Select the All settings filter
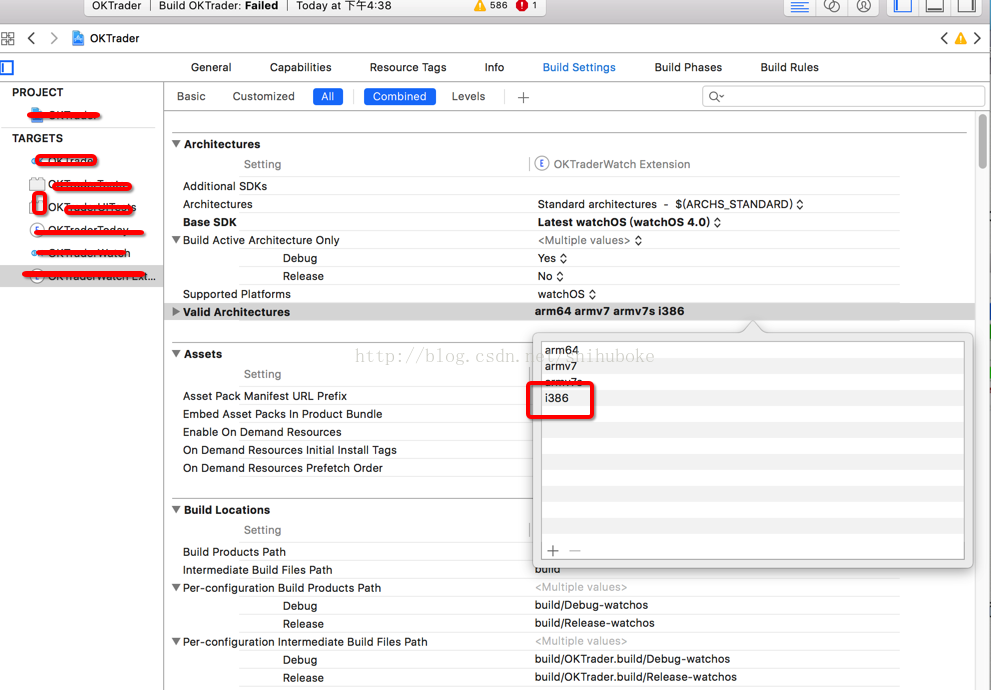The width and height of the screenshot is (991, 690). [327, 97]
